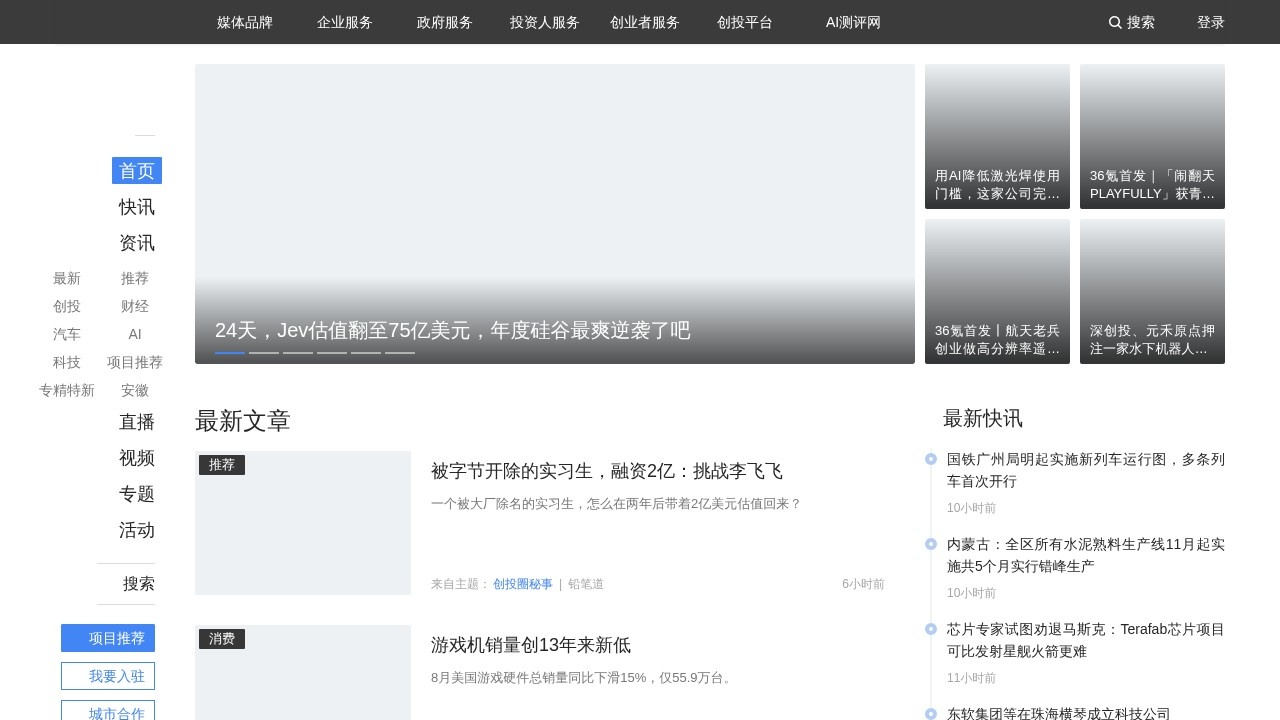Open 创业者服务 menu in top navigation
1280x720 pixels.
(645, 22)
